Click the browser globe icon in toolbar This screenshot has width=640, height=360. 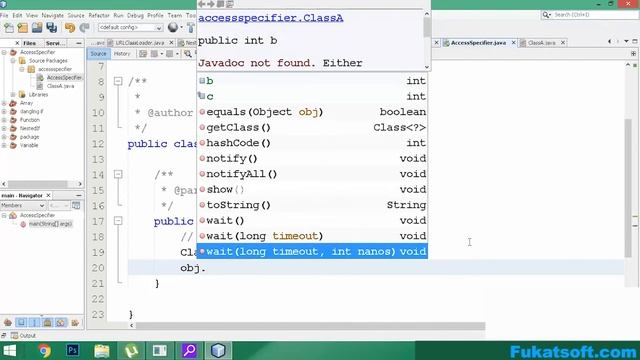coord(173,27)
